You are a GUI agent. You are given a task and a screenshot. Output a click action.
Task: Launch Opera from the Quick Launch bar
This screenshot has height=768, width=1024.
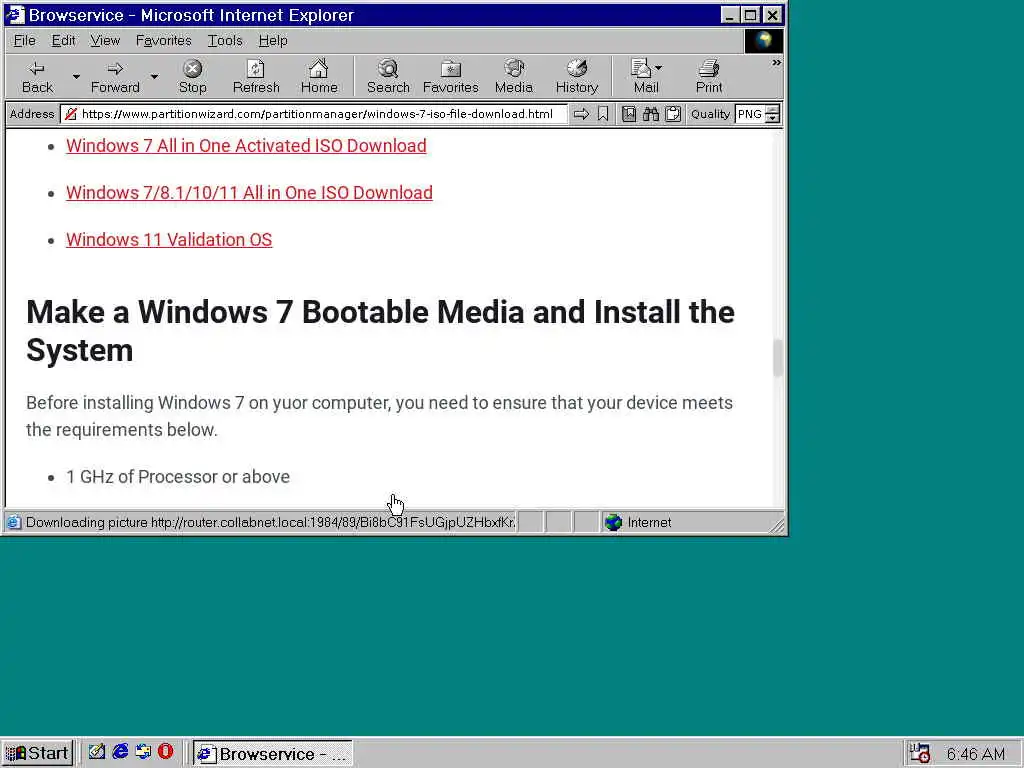point(166,752)
